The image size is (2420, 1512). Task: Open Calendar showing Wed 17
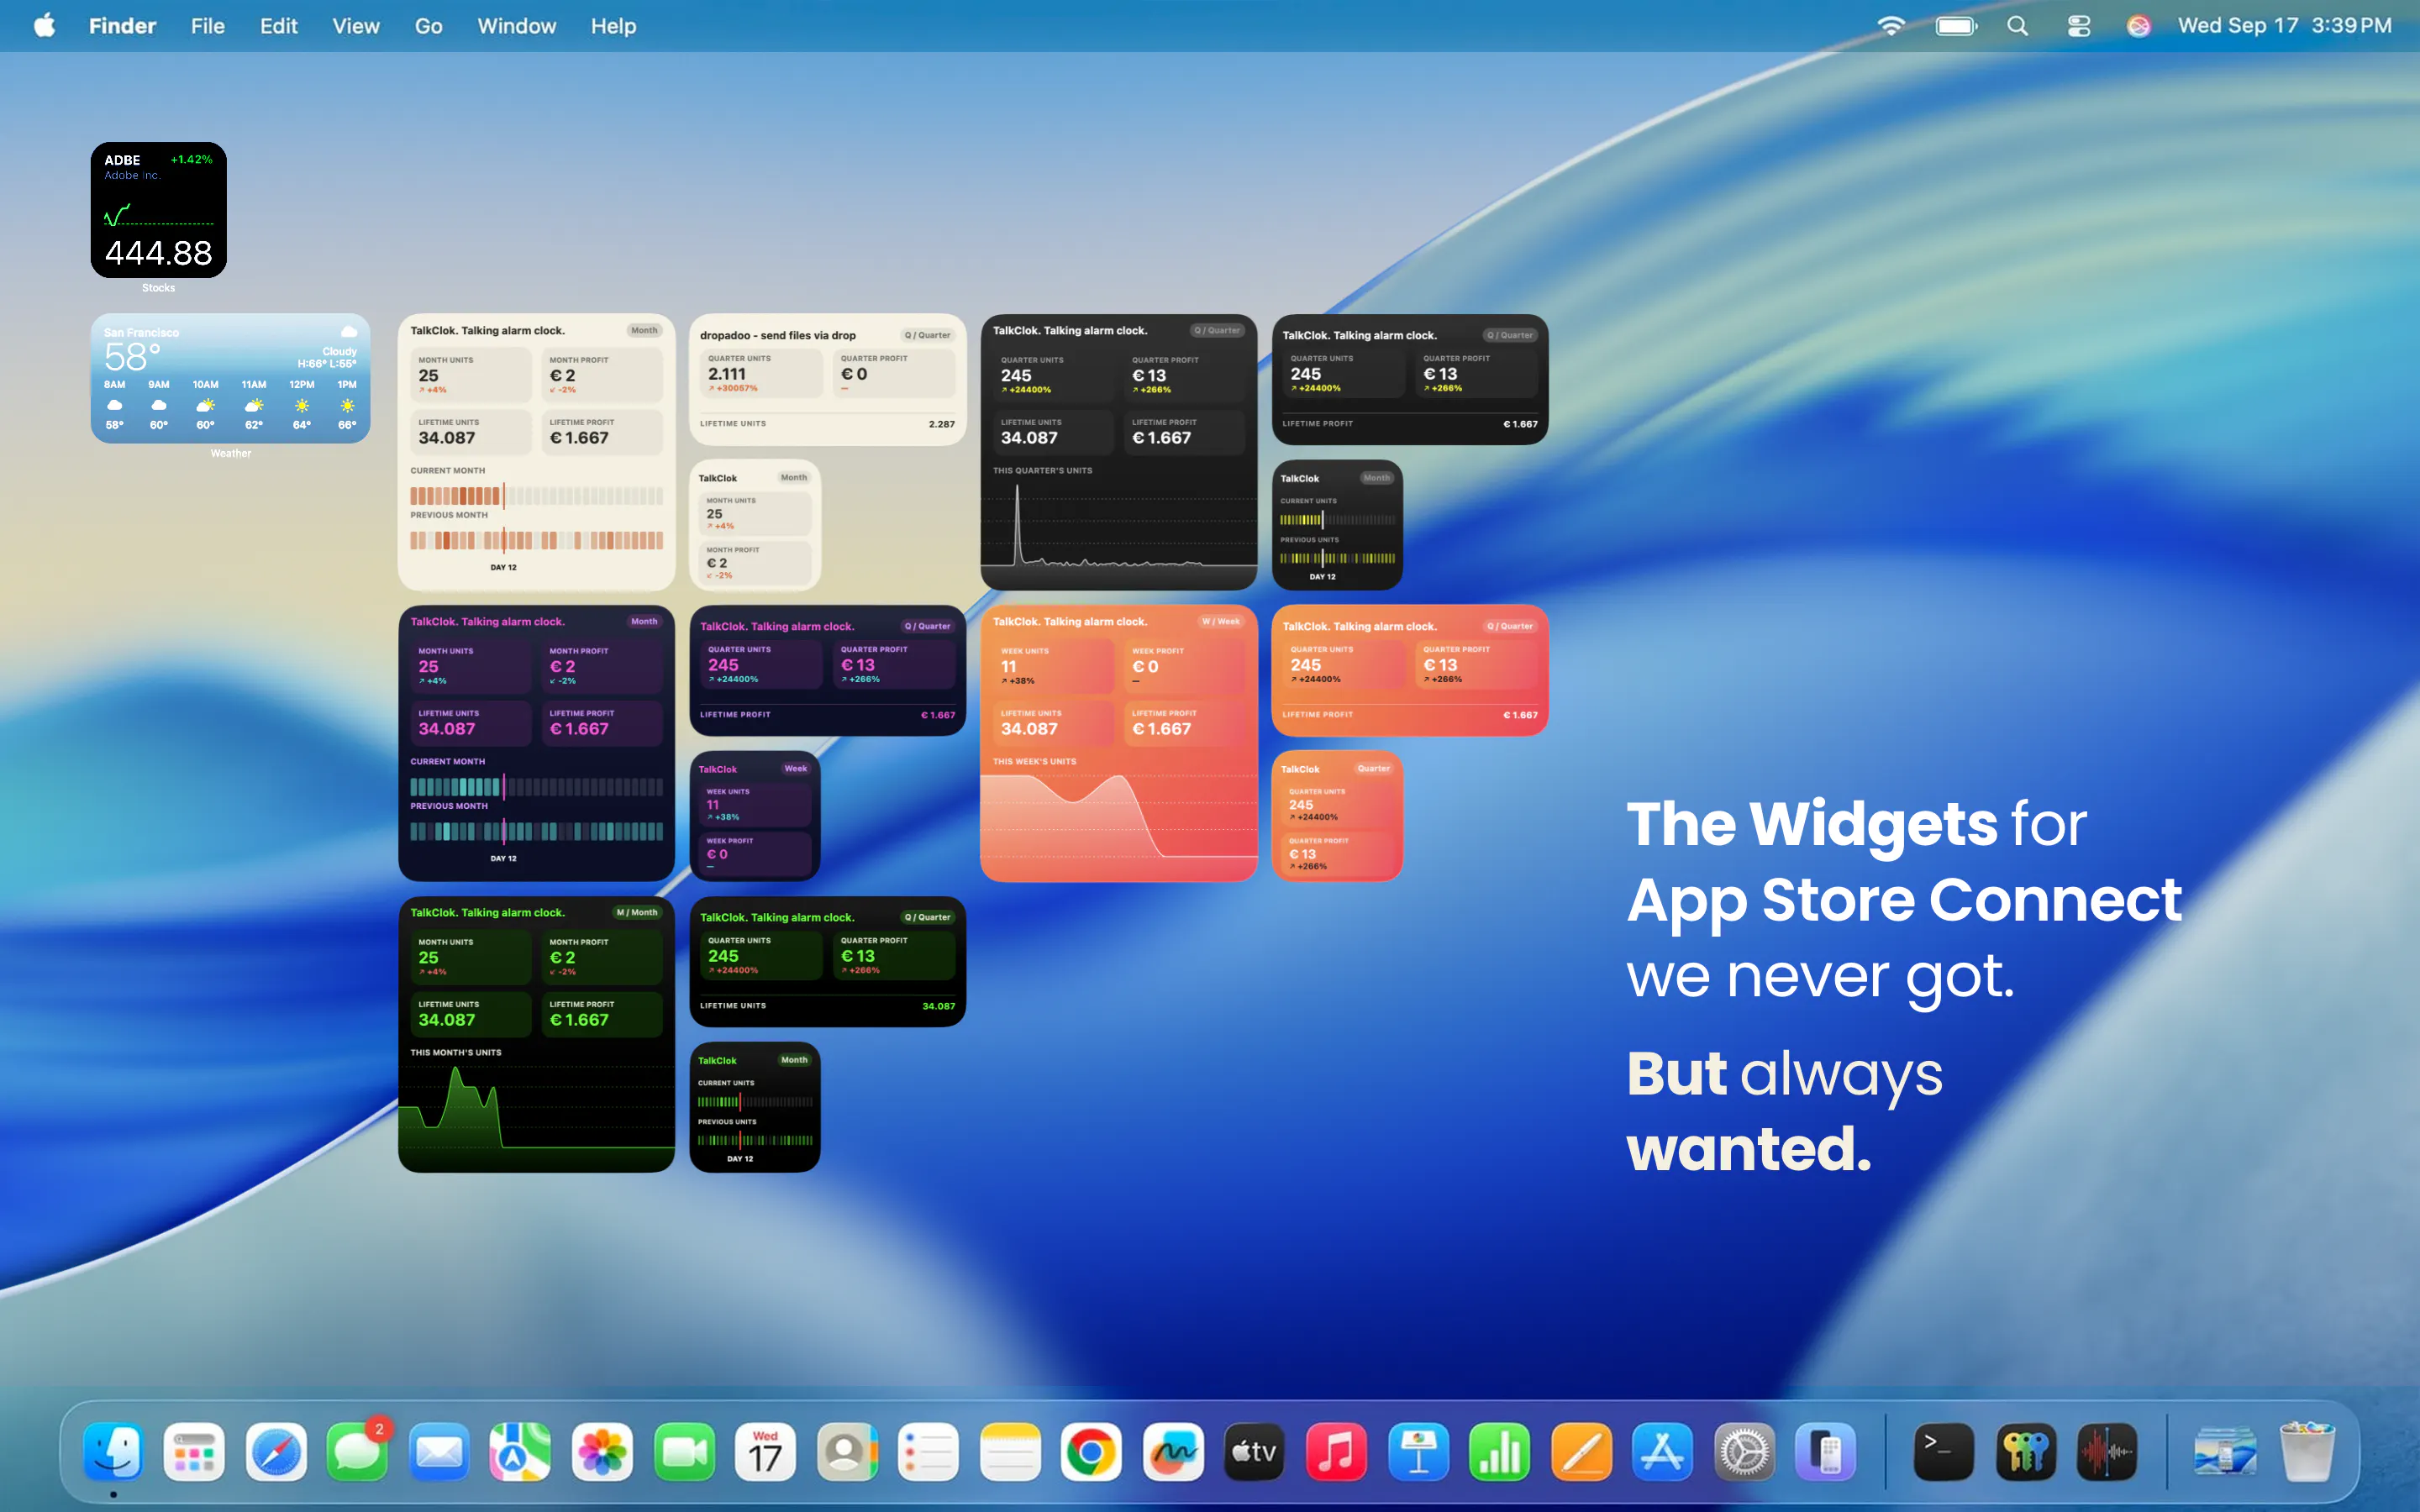765,1451
